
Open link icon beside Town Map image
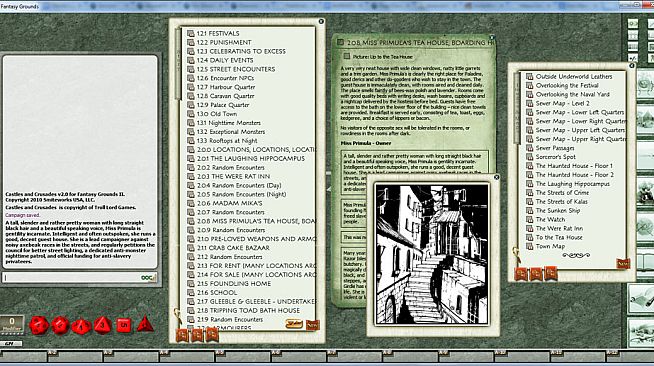[529, 246]
